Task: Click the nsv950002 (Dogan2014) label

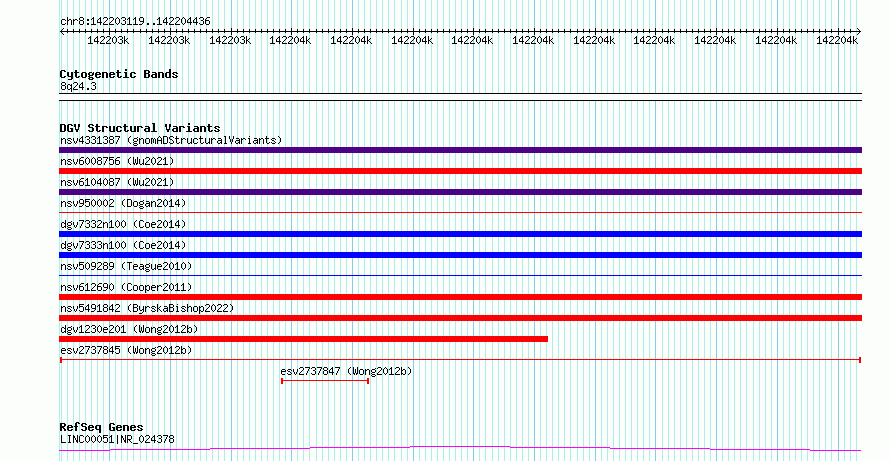Action: pos(123,203)
